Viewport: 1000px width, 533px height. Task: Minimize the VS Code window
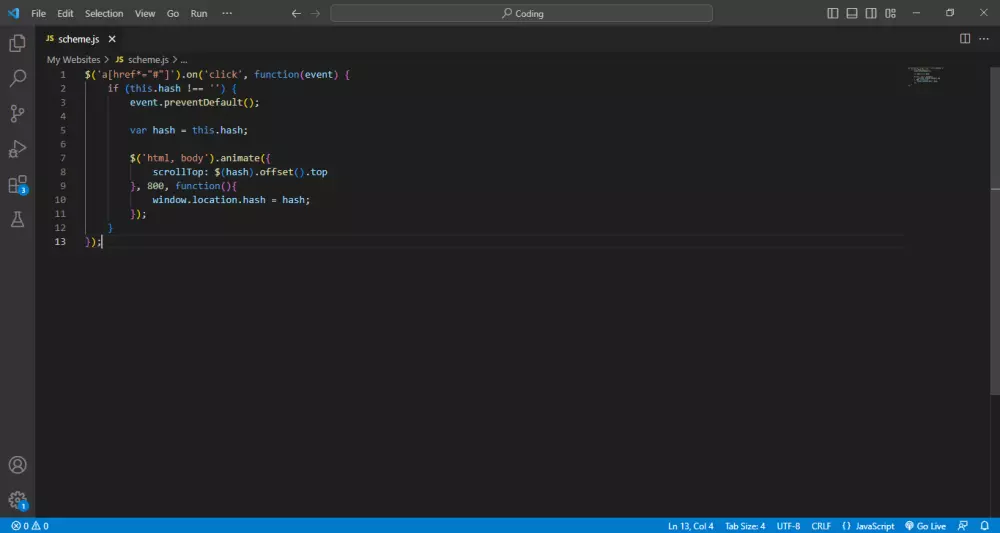(916, 13)
